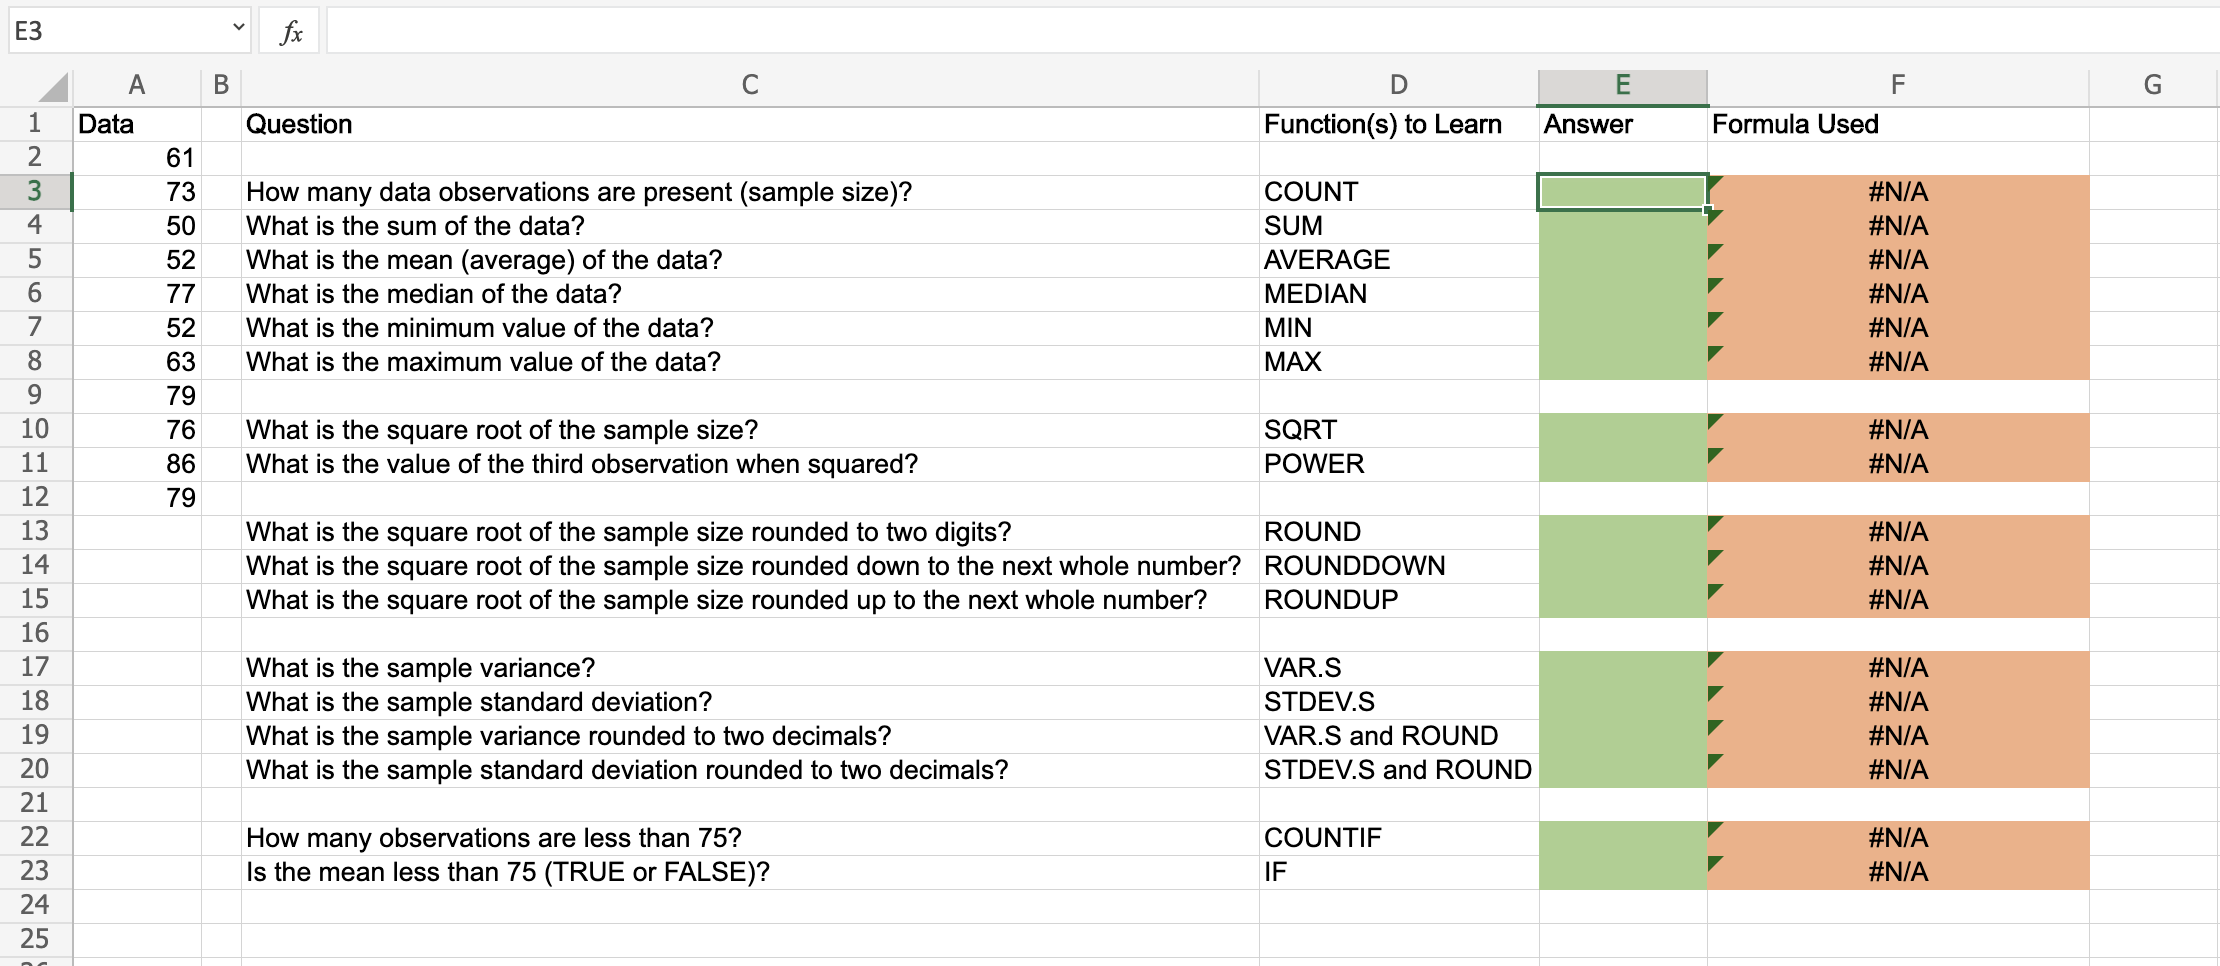This screenshot has width=2220, height=966.
Task: Click into the formula bar input
Action: (x=1272, y=31)
